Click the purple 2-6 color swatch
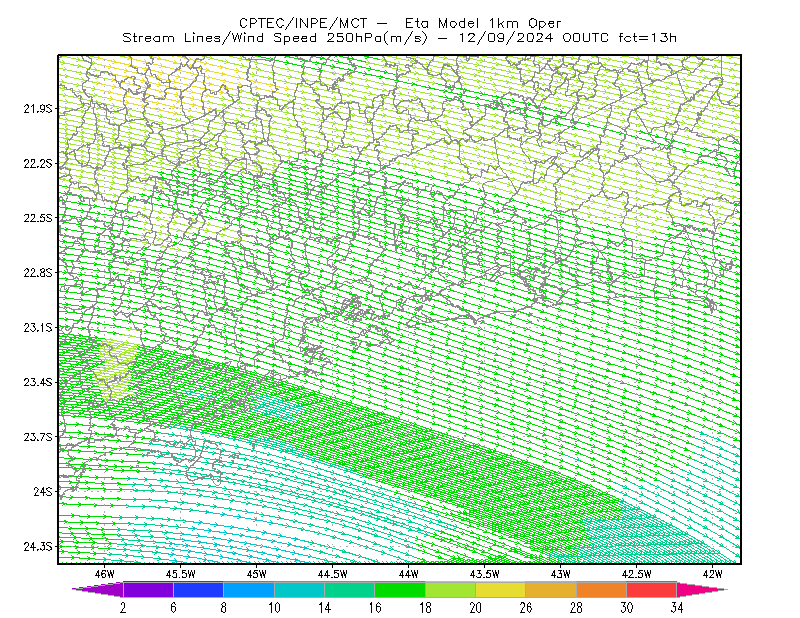This screenshot has width=800, height=618. click(148, 589)
